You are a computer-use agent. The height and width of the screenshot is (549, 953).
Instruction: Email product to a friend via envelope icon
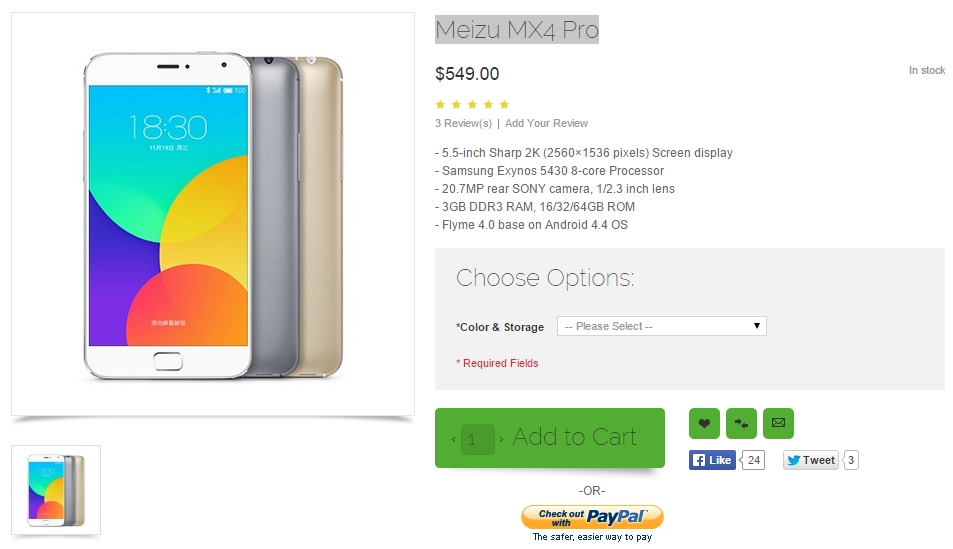[x=778, y=423]
